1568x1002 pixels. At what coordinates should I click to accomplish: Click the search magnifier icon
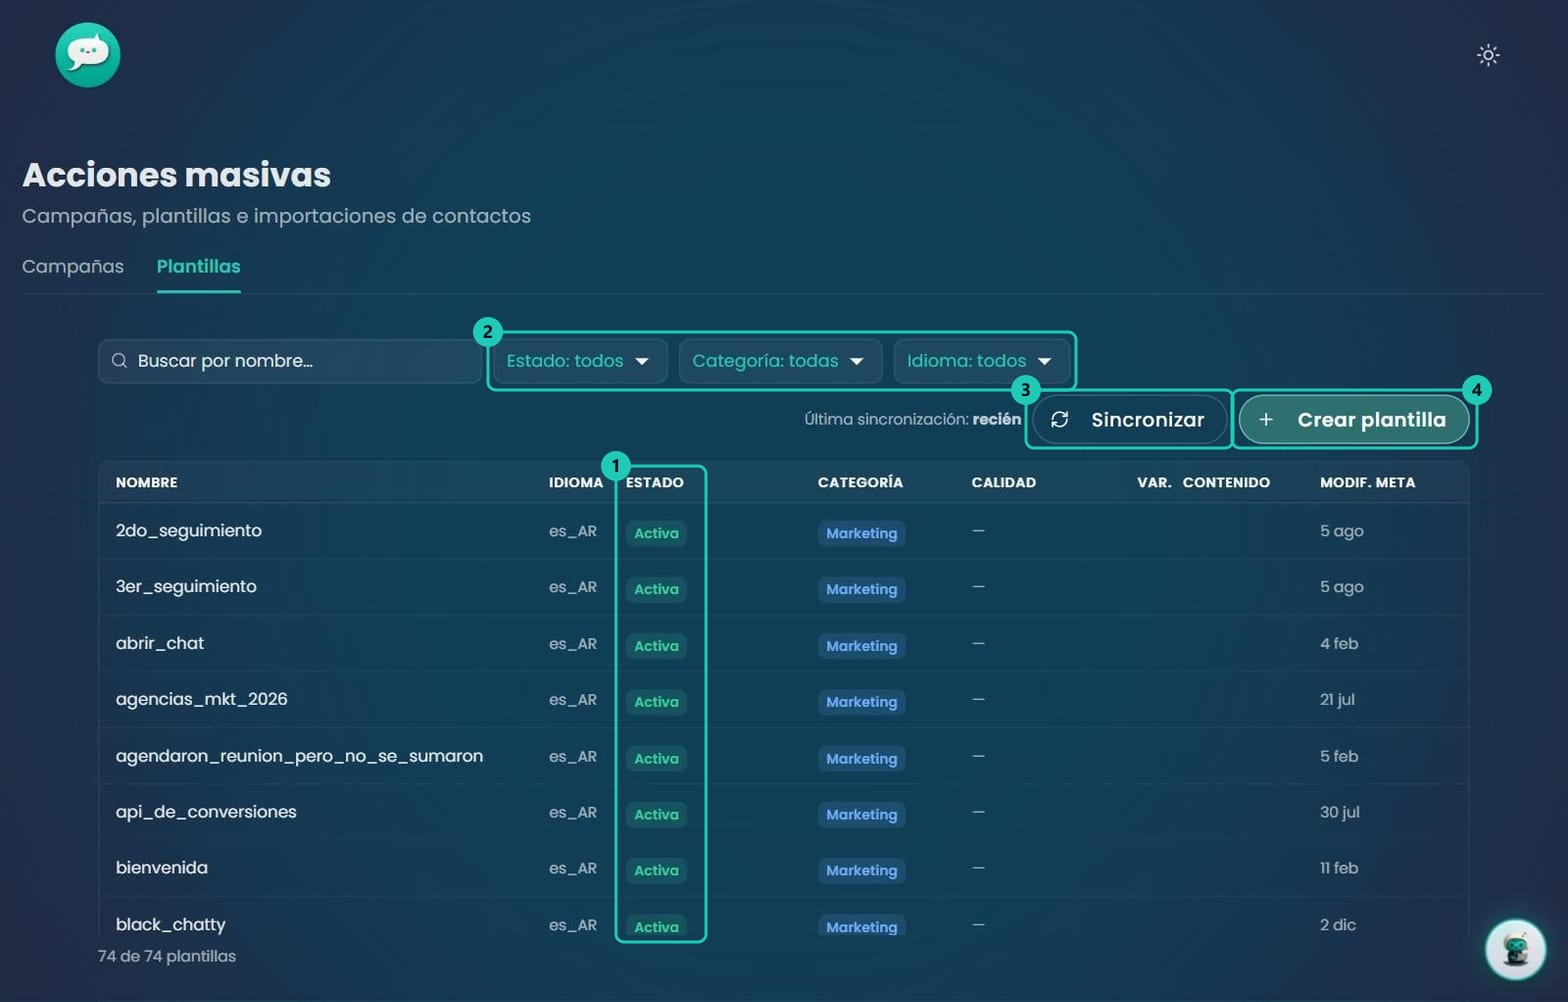(119, 361)
